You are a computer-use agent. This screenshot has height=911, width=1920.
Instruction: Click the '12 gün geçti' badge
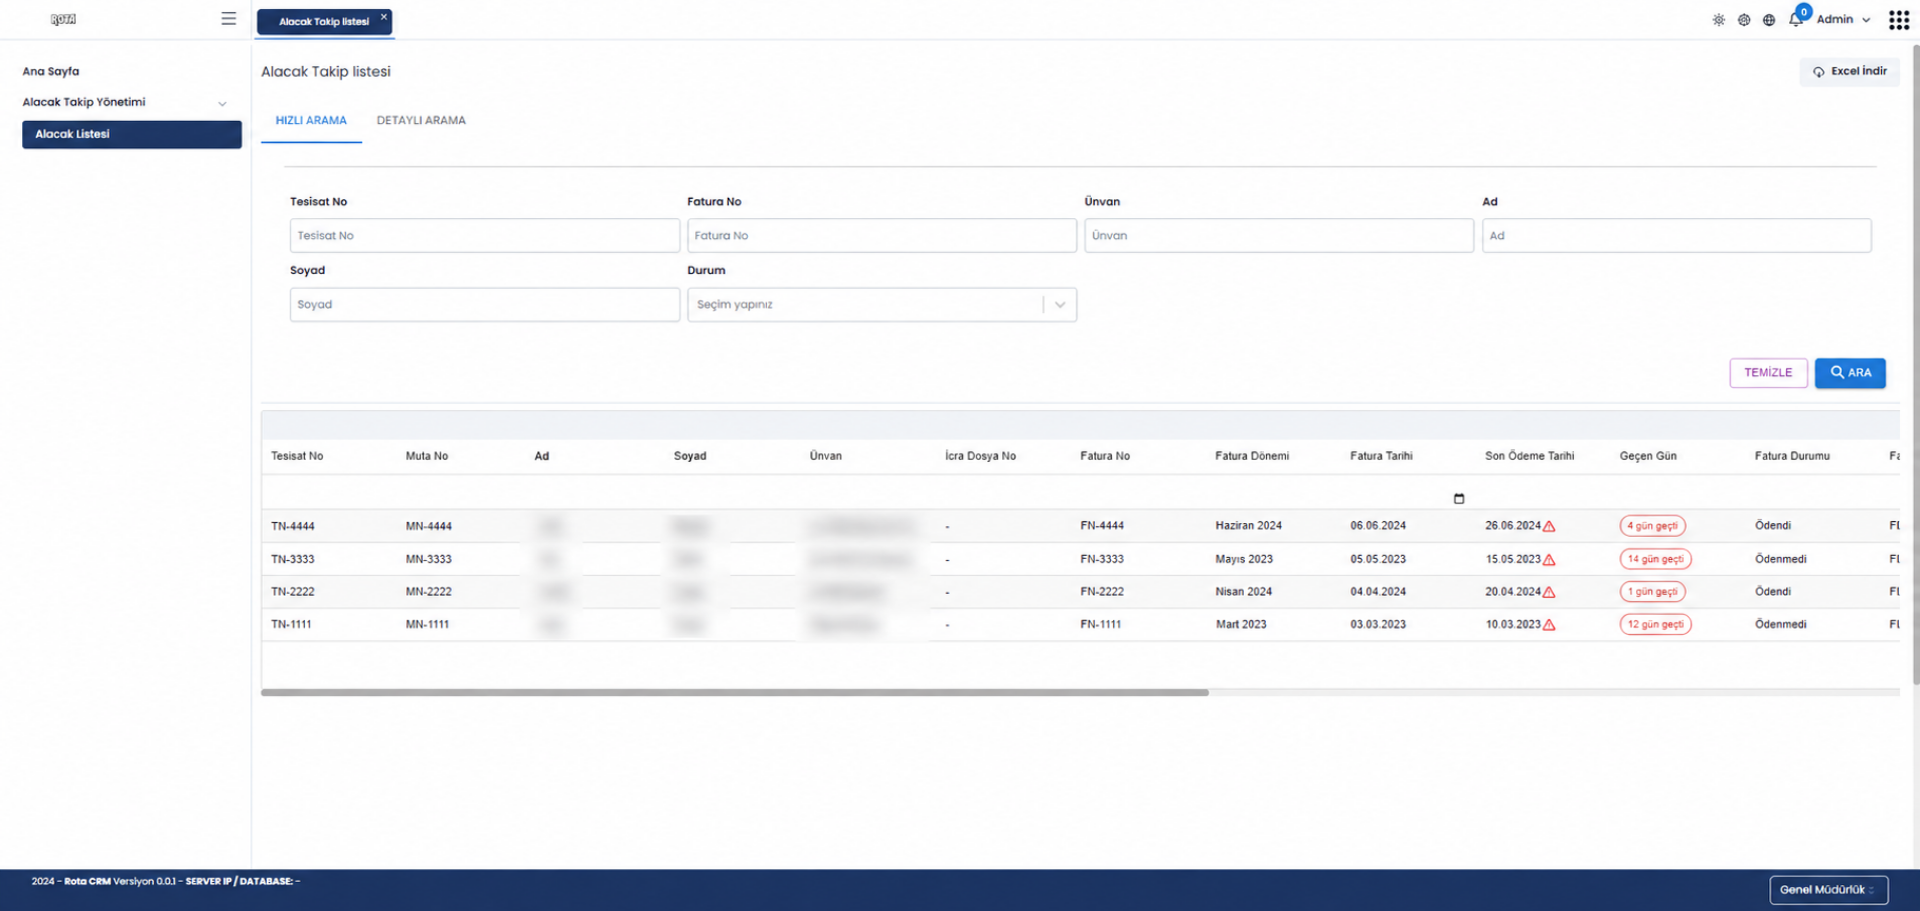tap(1656, 624)
